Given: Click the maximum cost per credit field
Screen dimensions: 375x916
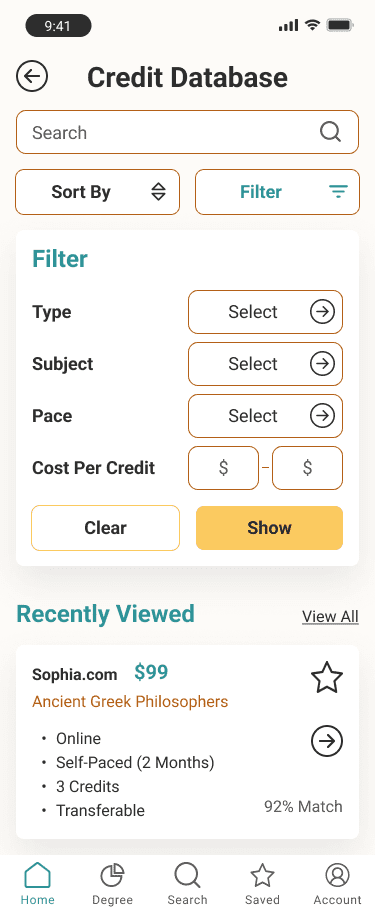Looking at the screenshot, I should pyautogui.click(x=307, y=468).
